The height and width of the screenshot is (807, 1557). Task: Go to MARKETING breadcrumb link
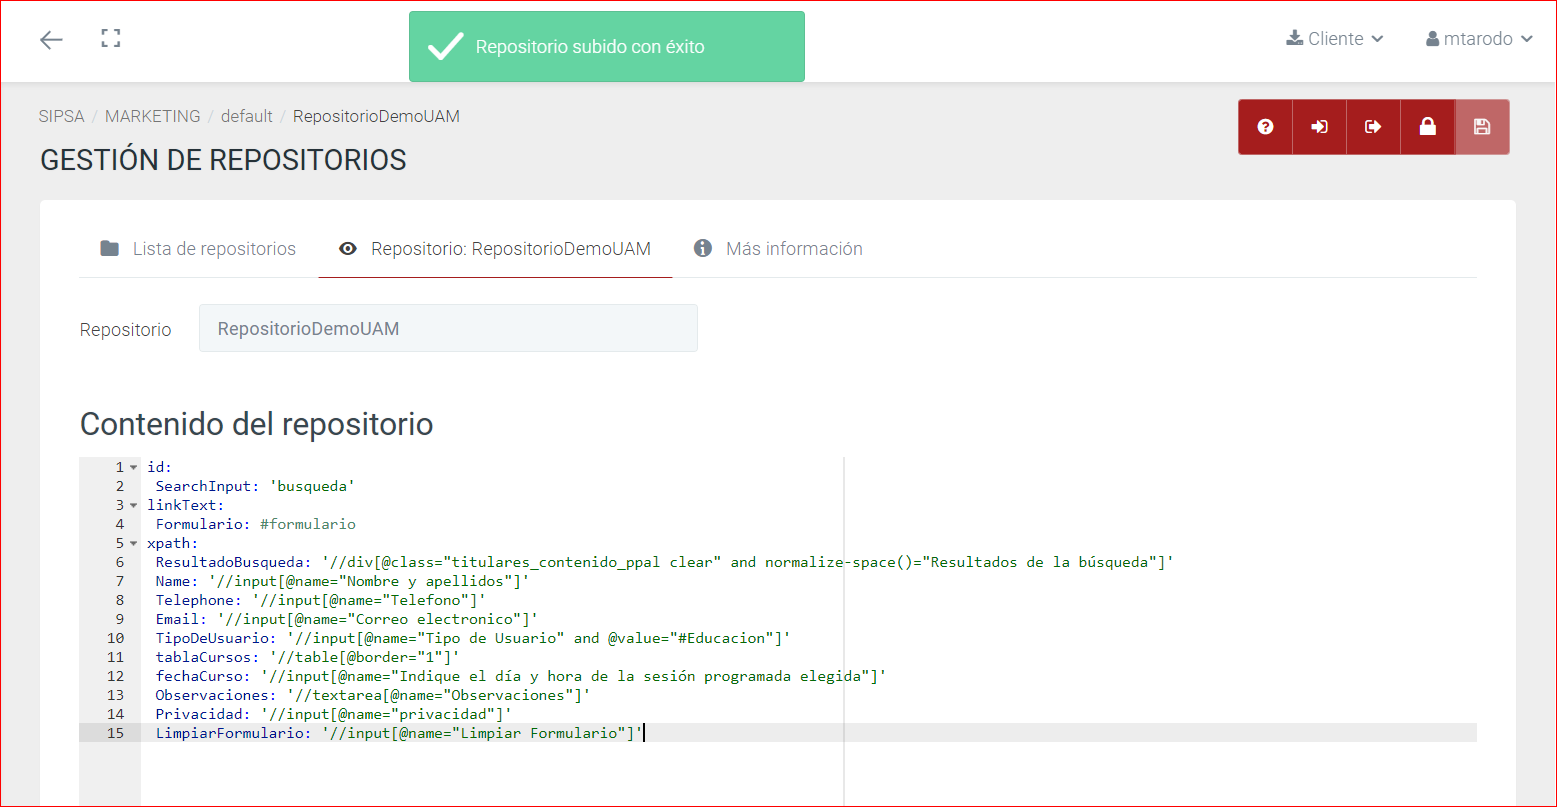coord(152,116)
